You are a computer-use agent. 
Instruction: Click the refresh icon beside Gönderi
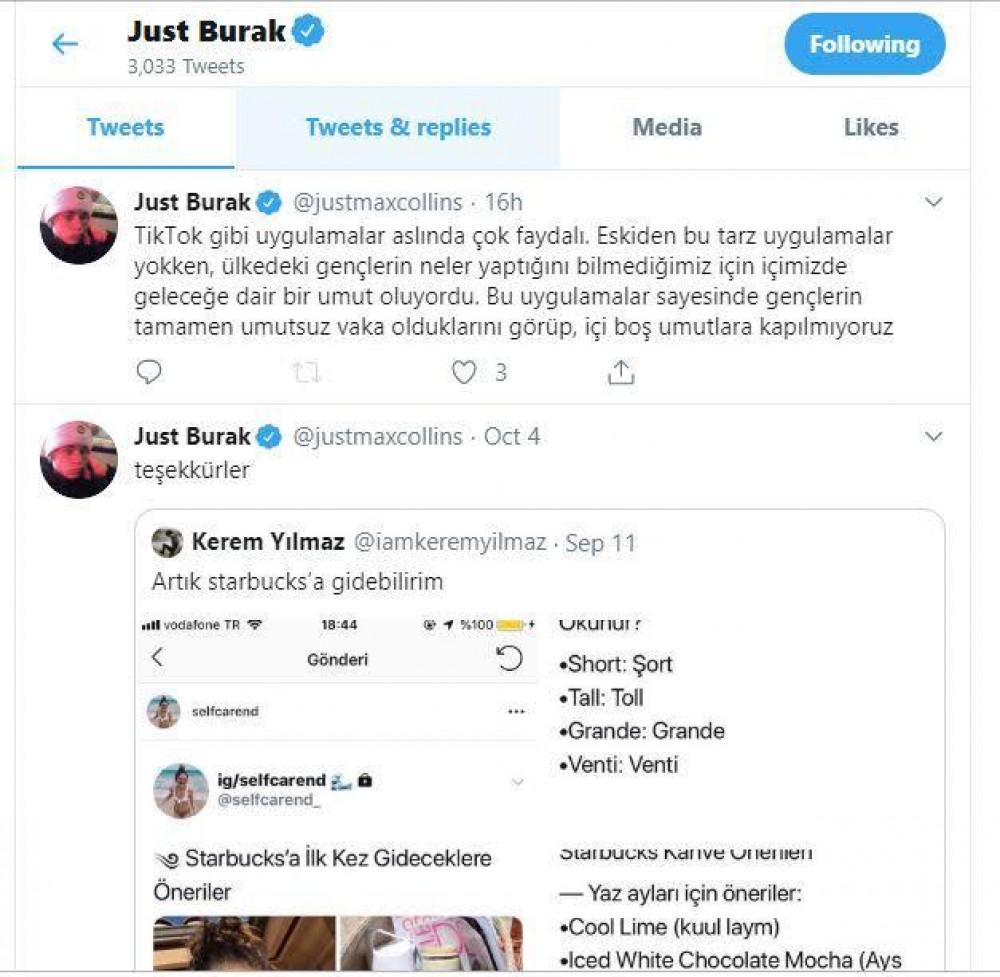[x=509, y=658]
